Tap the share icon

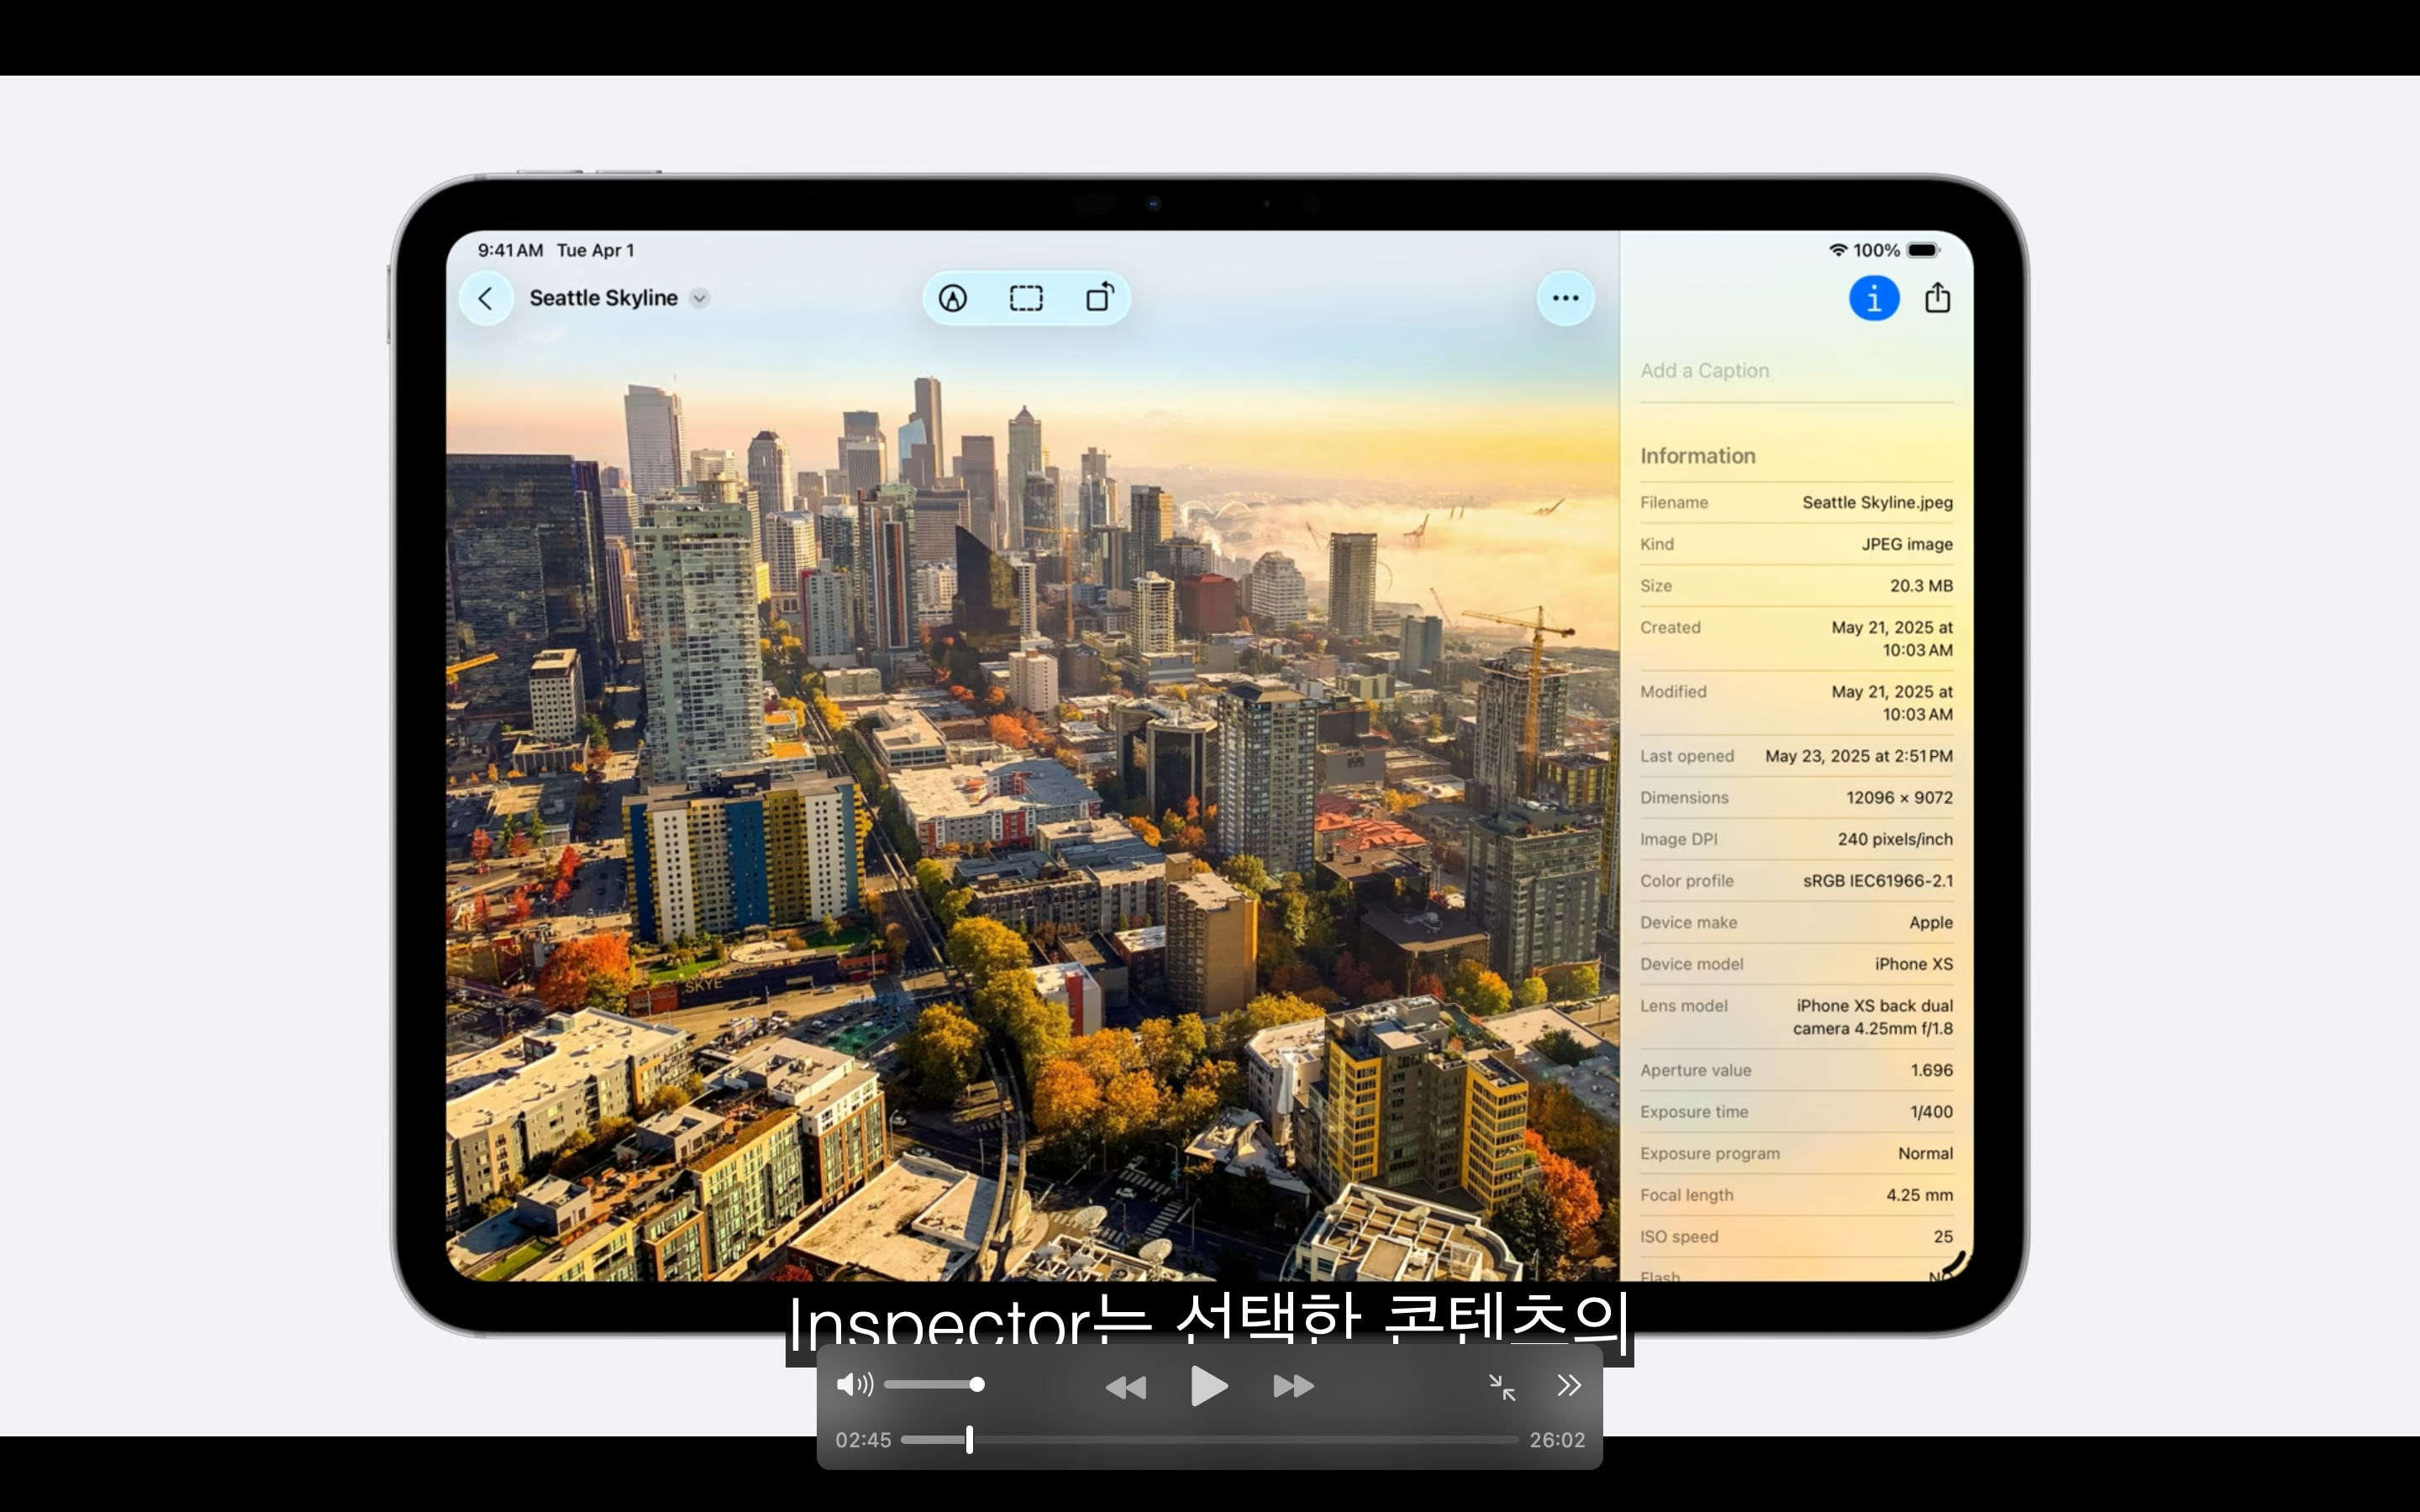[1937, 298]
